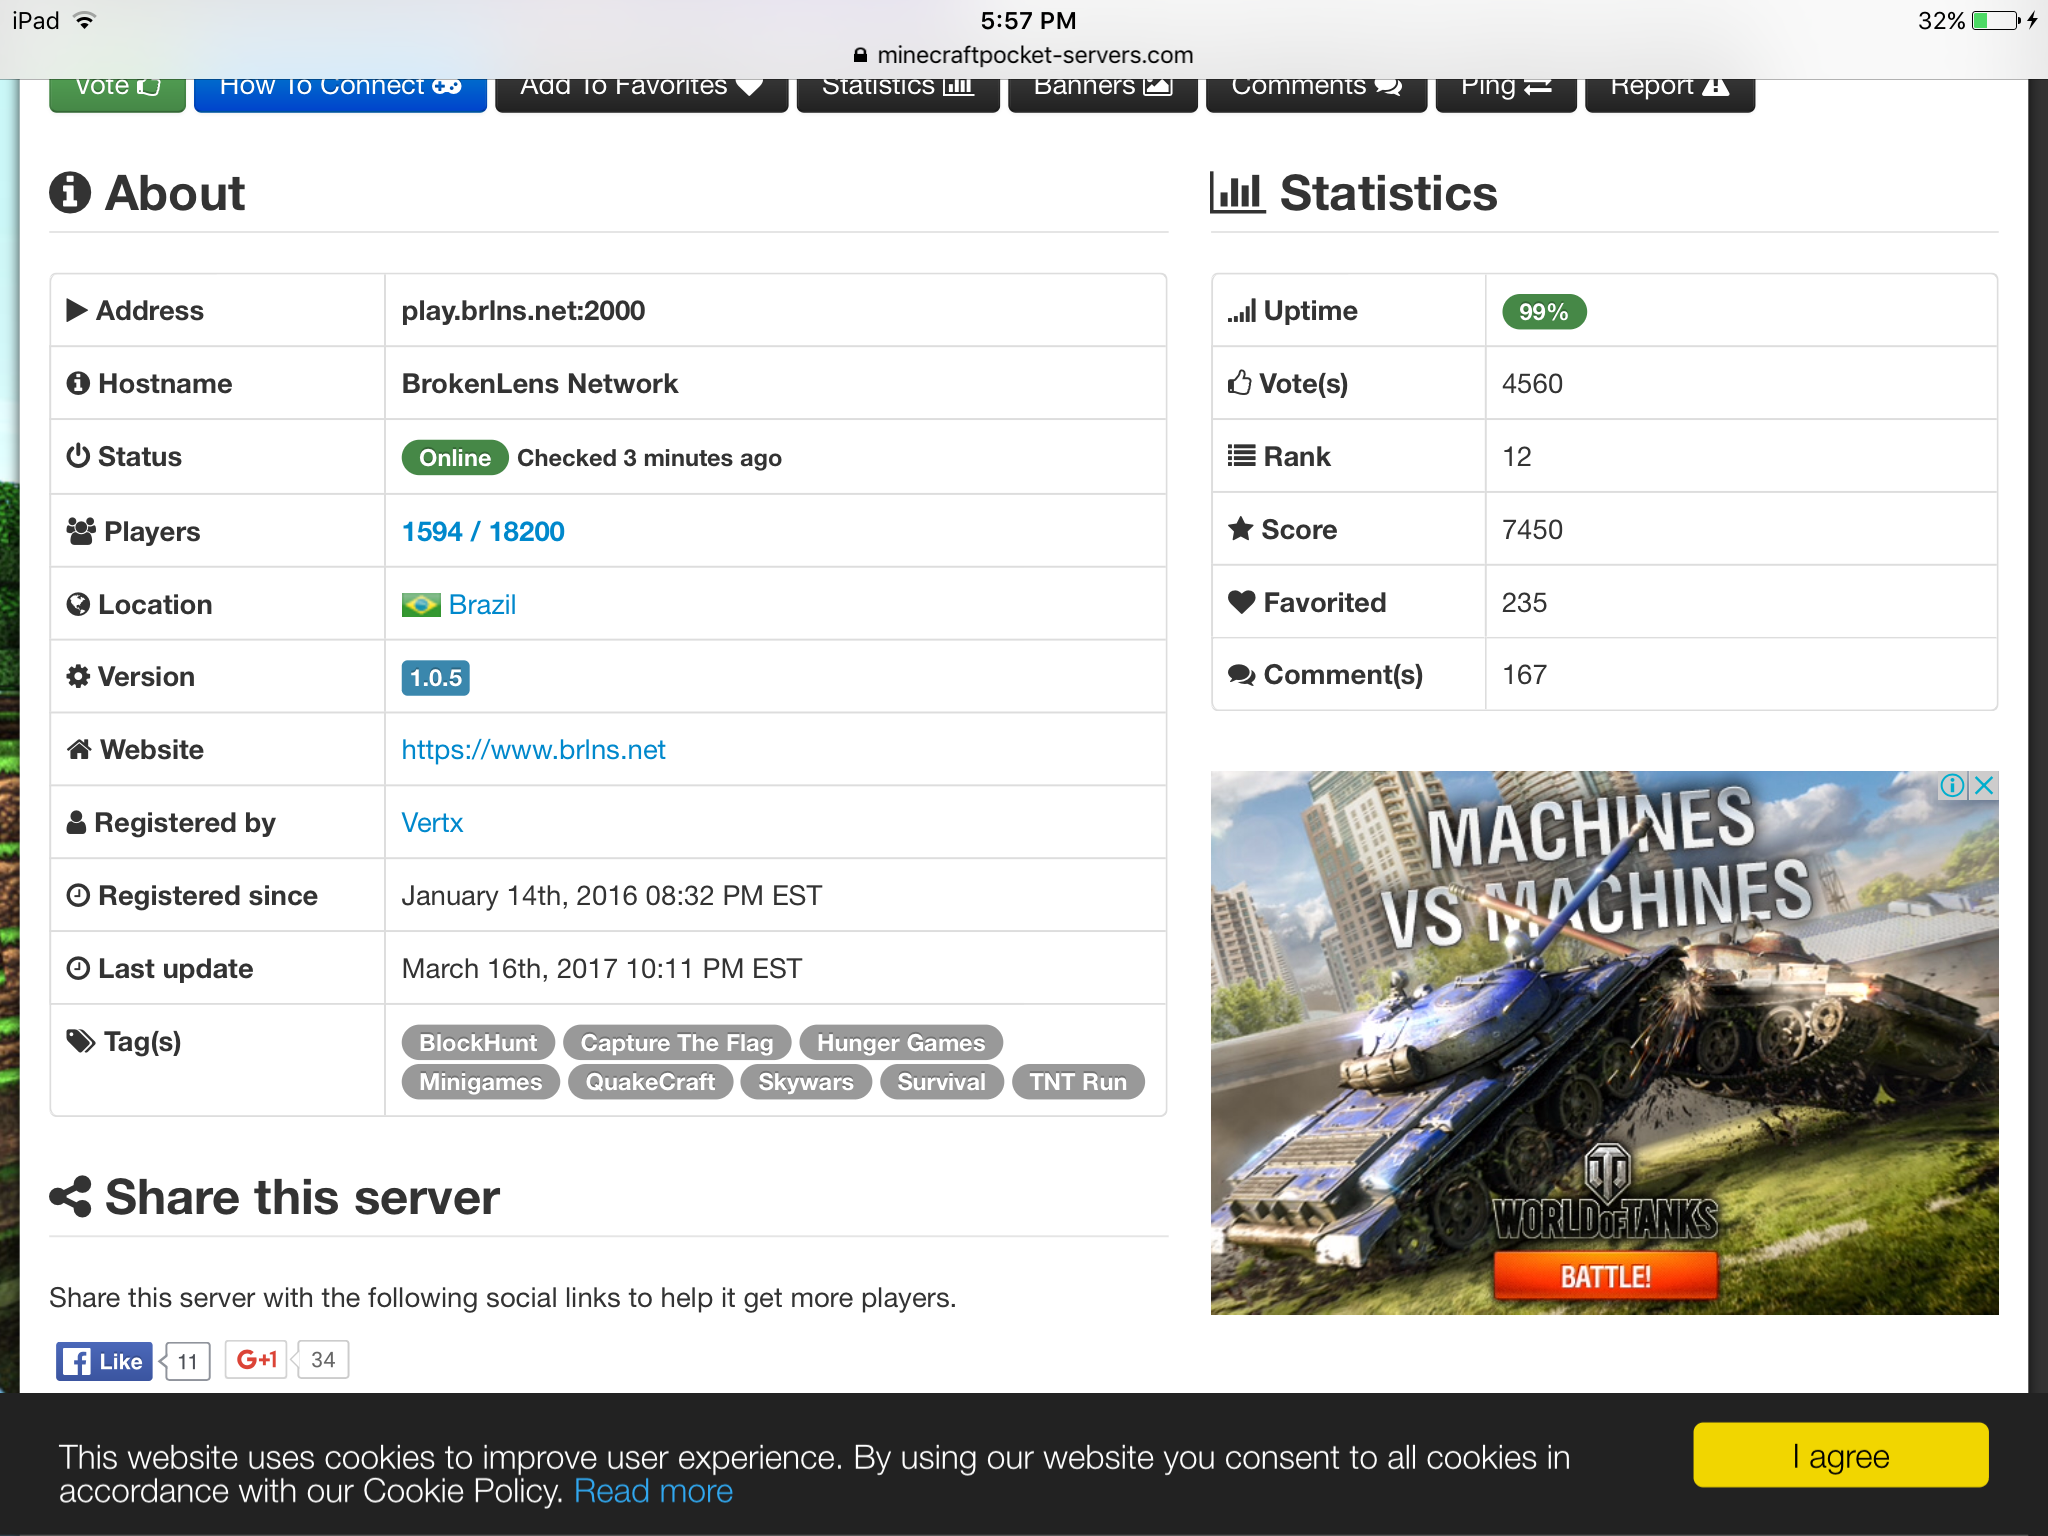Select the QuakeCraft tag
This screenshot has width=2048, height=1536.
pos(650,1081)
